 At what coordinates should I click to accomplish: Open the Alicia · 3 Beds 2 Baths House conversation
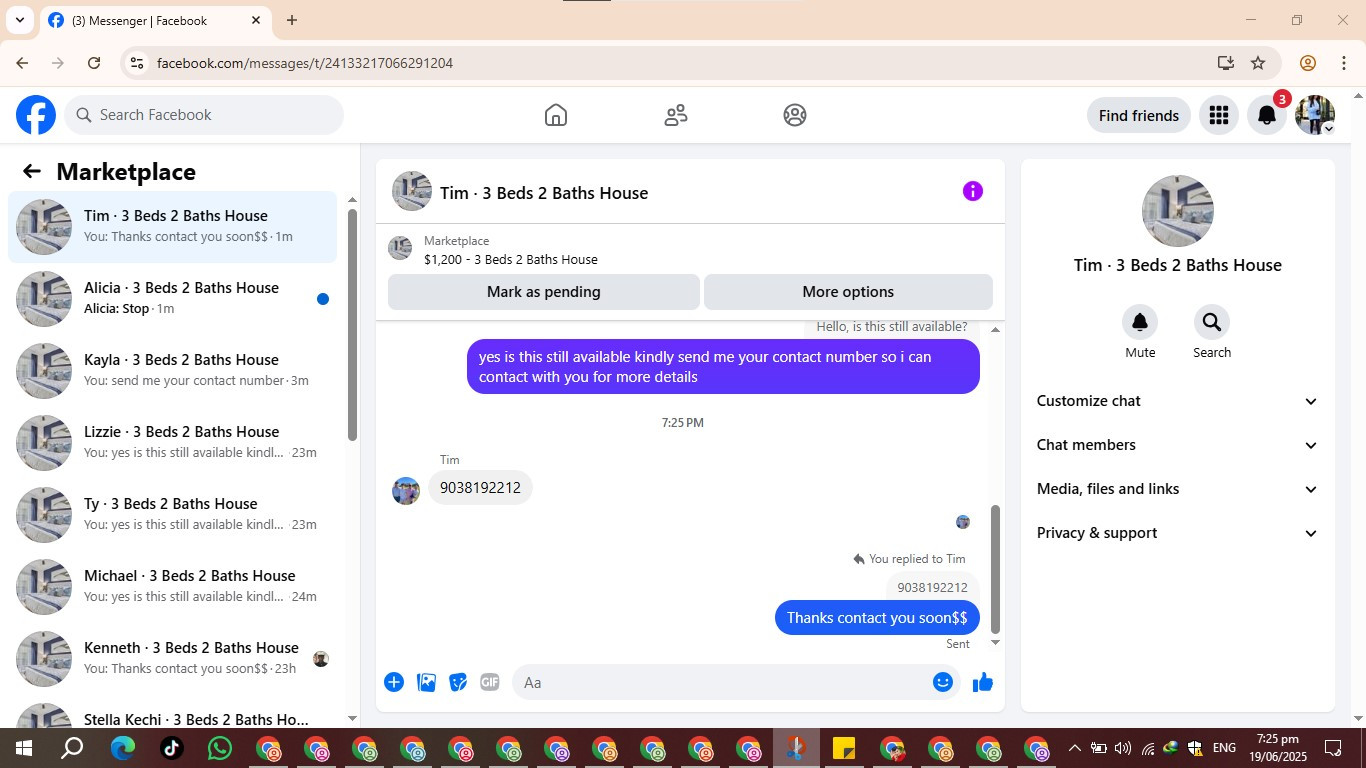click(x=173, y=299)
